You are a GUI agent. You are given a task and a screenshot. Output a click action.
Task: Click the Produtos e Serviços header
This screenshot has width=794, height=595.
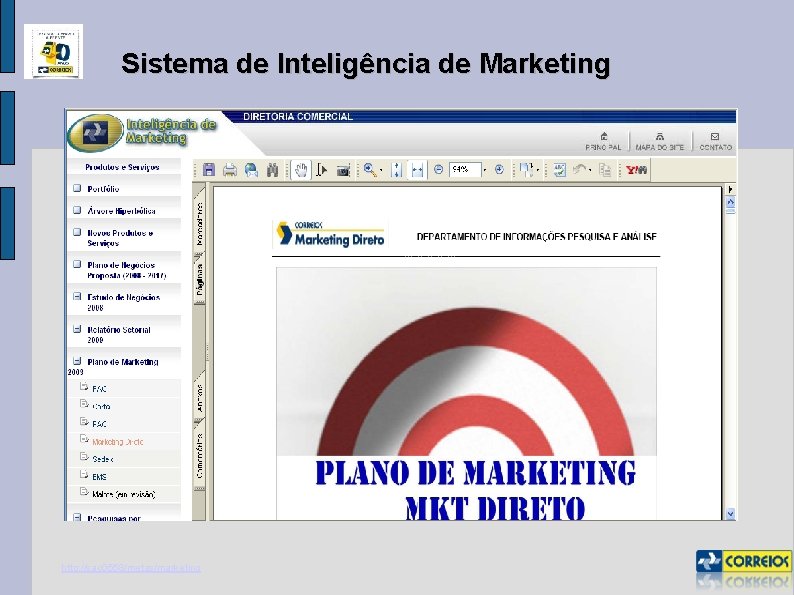coord(123,167)
